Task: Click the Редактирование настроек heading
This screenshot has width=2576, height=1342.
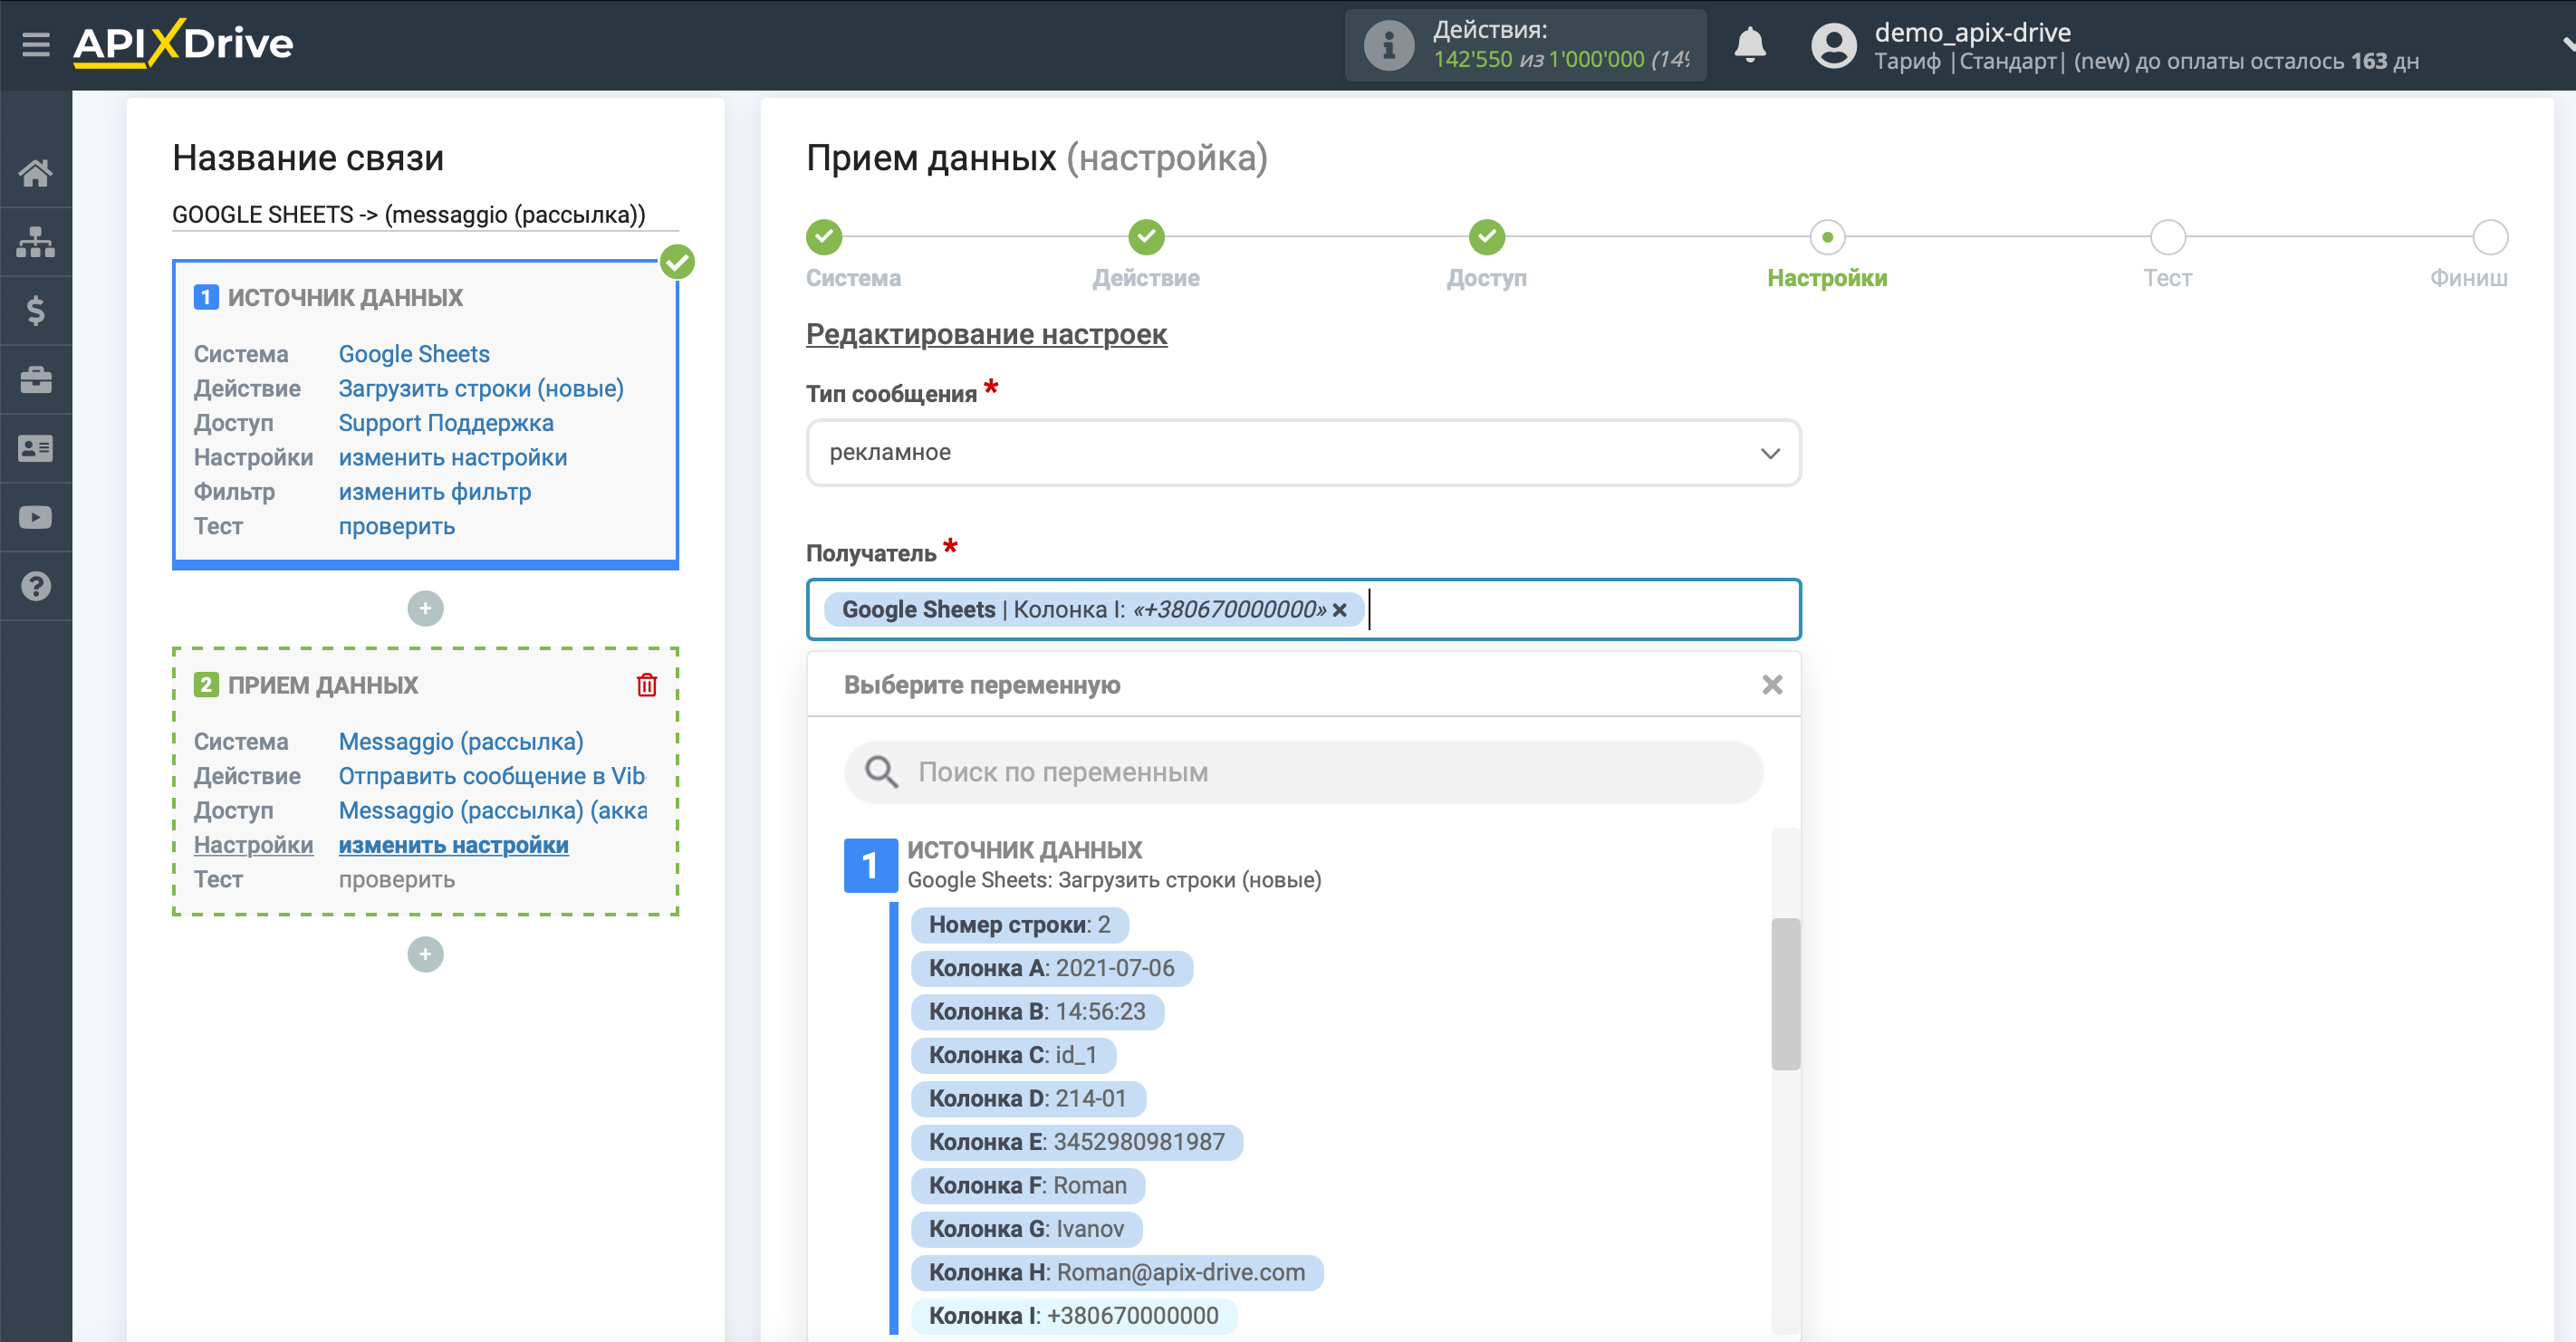Action: 986,335
